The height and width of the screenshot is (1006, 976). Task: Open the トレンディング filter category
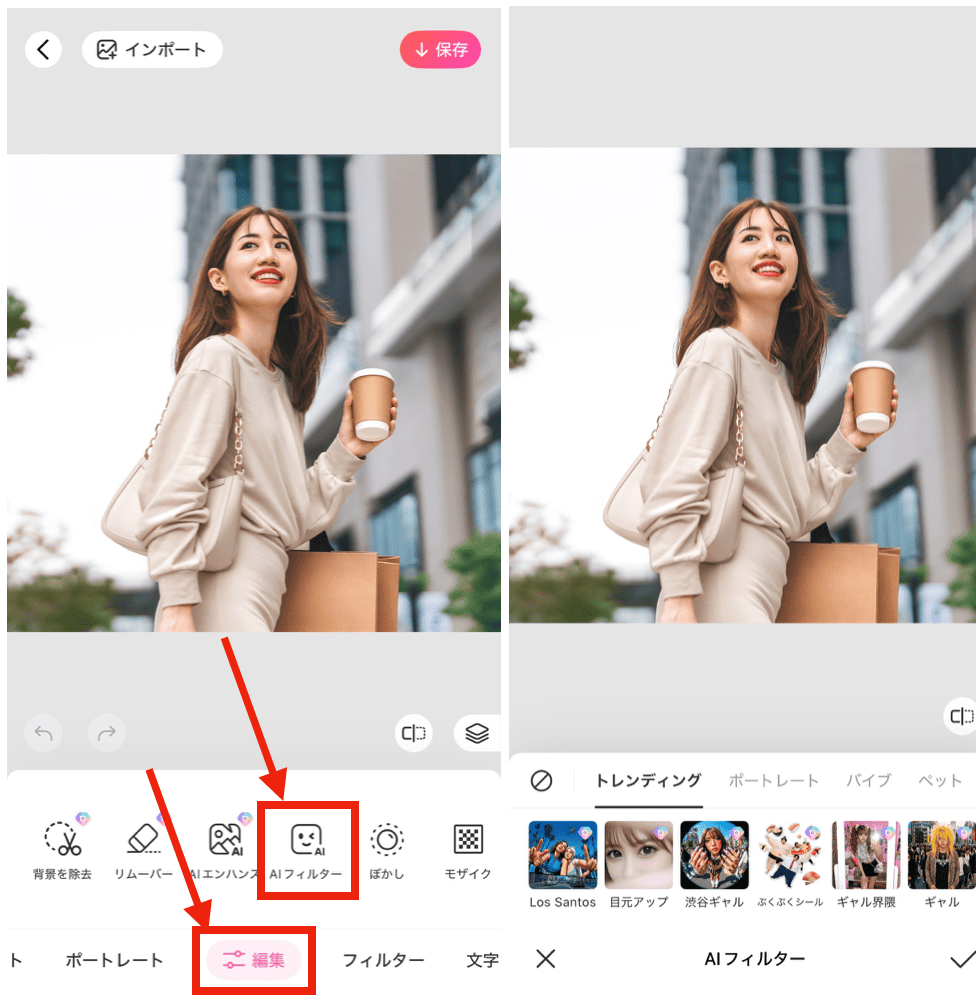[x=648, y=783]
